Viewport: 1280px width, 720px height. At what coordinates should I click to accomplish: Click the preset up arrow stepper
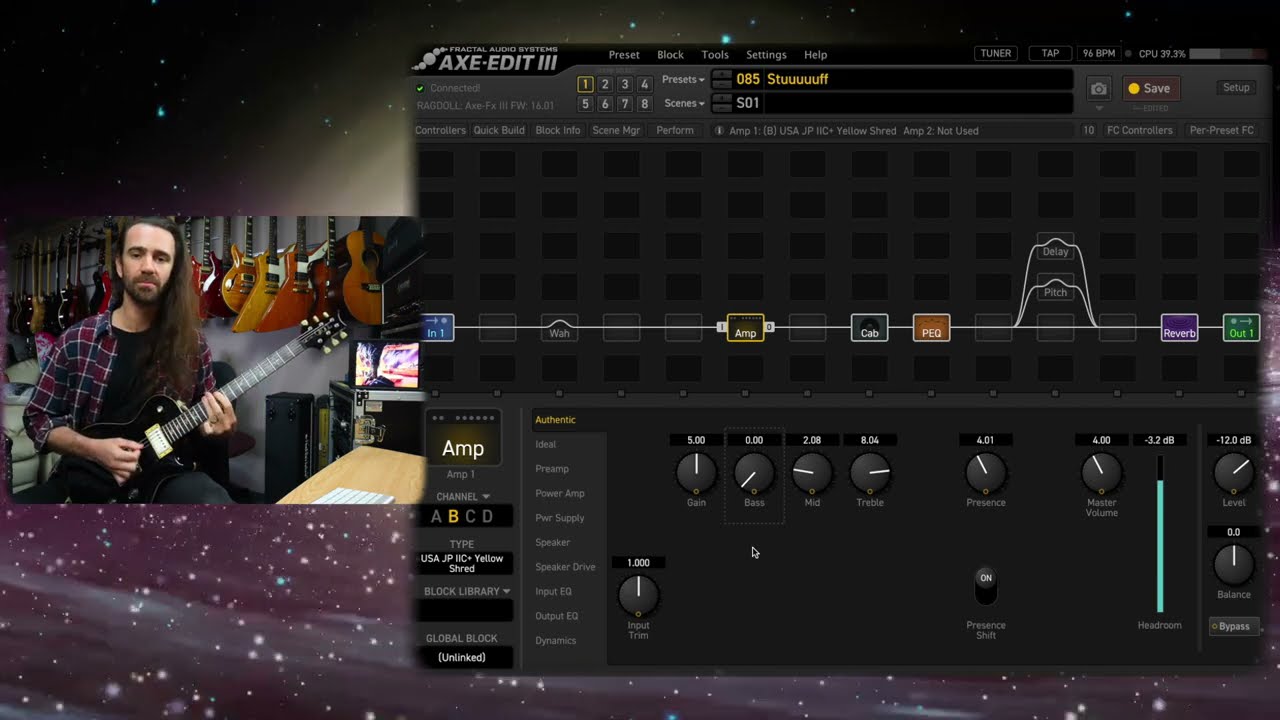click(x=722, y=75)
